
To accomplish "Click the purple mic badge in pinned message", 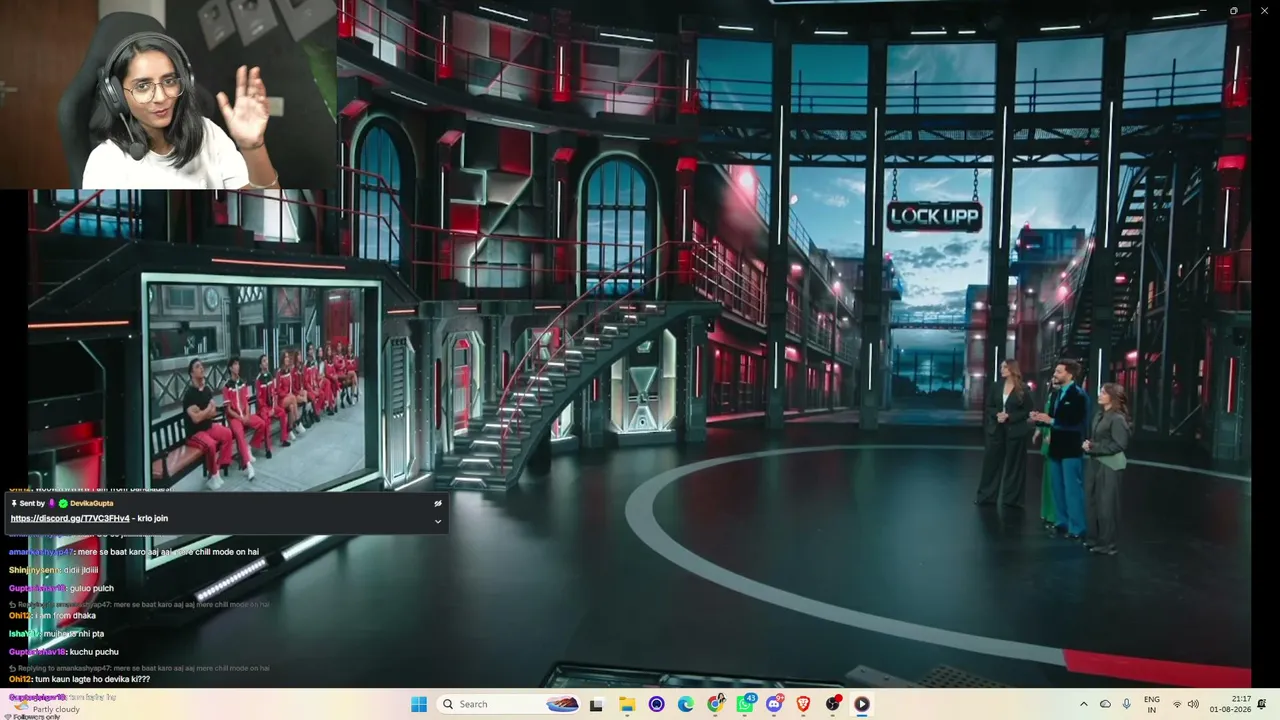I will coord(52,503).
